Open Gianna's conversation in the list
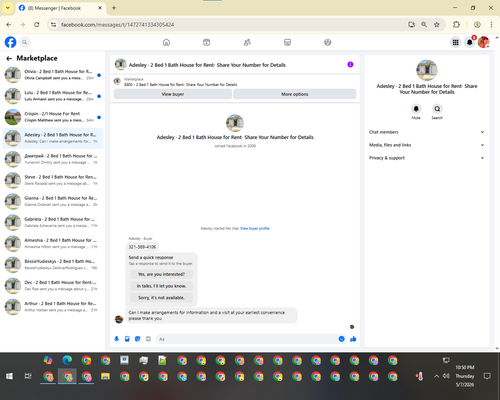 [x=53, y=201]
